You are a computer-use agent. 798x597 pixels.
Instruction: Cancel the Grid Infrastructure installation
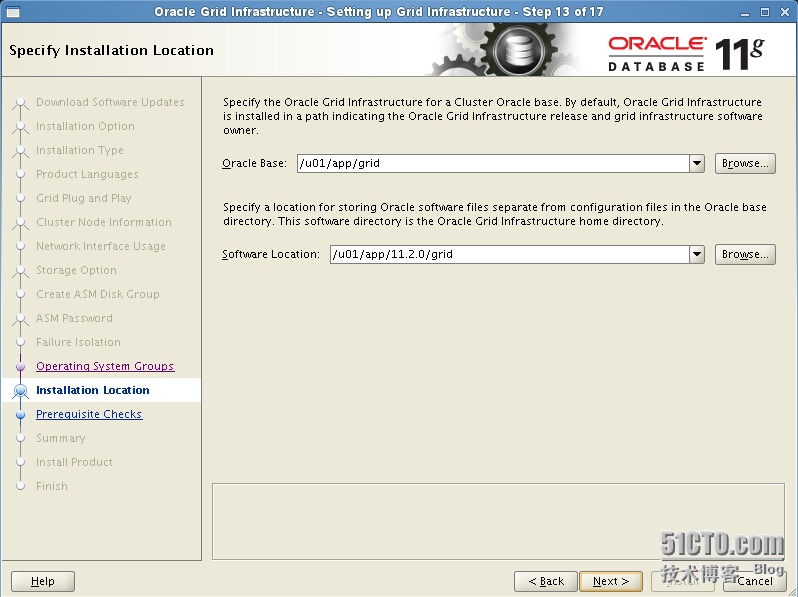(x=755, y=581)
